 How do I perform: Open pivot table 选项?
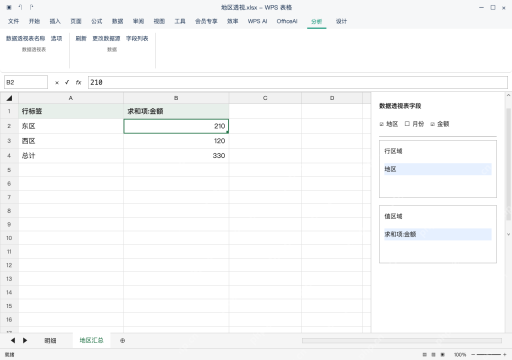56,39
